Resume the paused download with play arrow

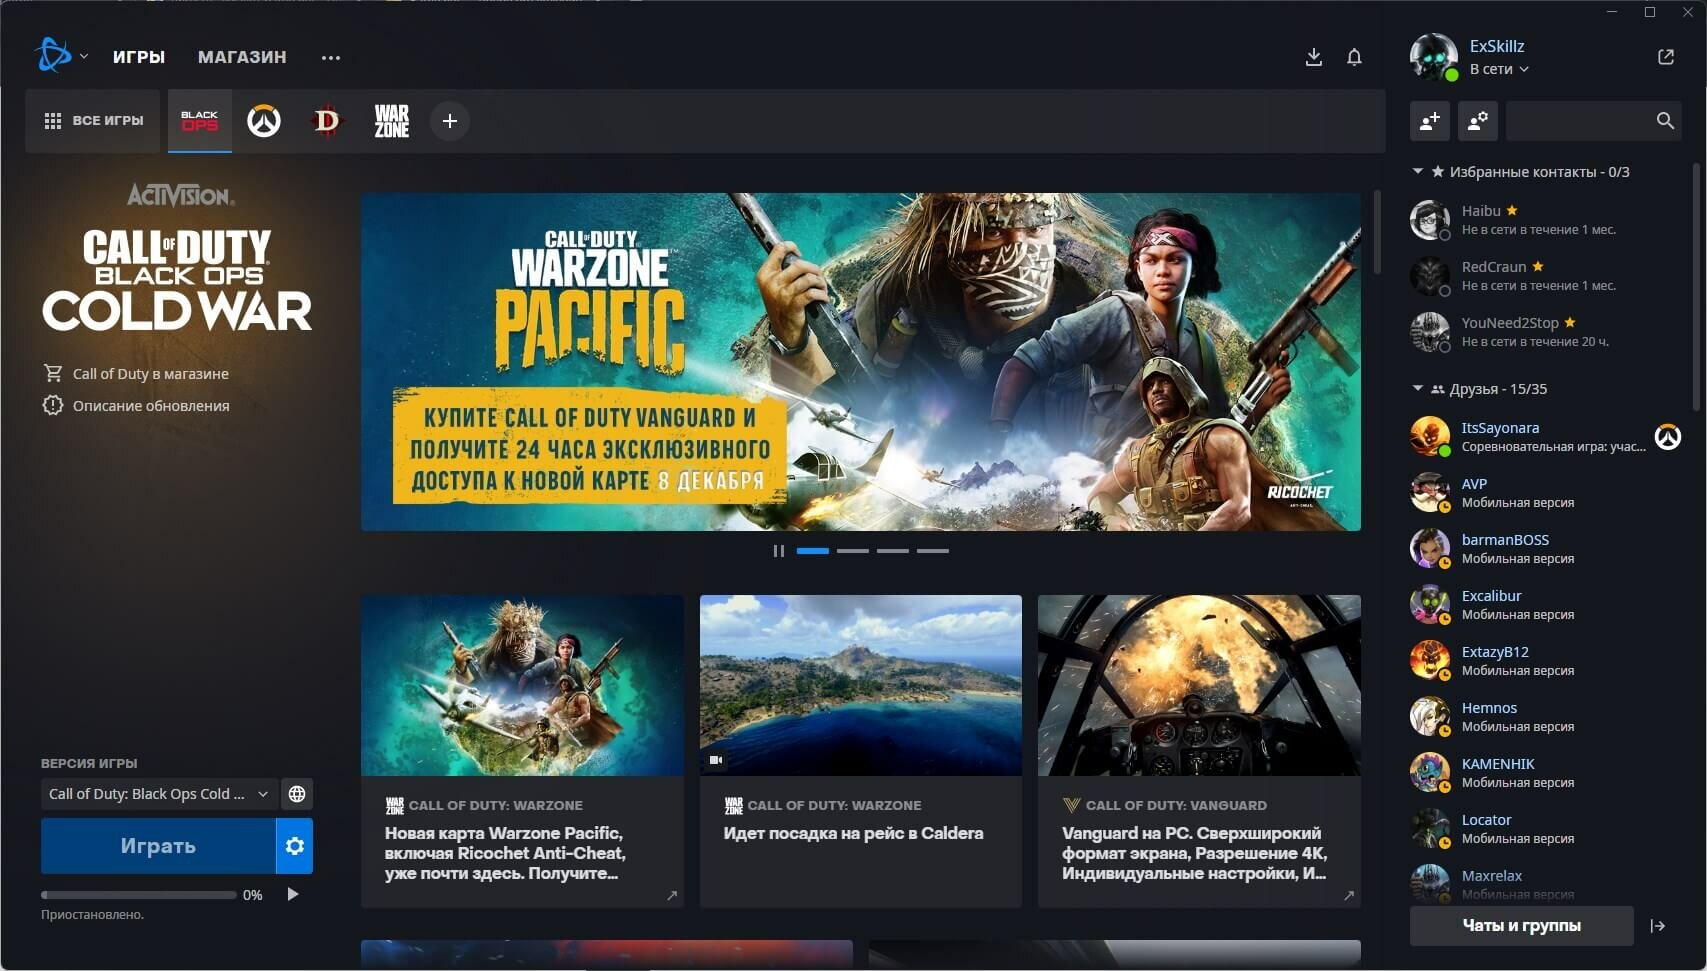[293, 894]
